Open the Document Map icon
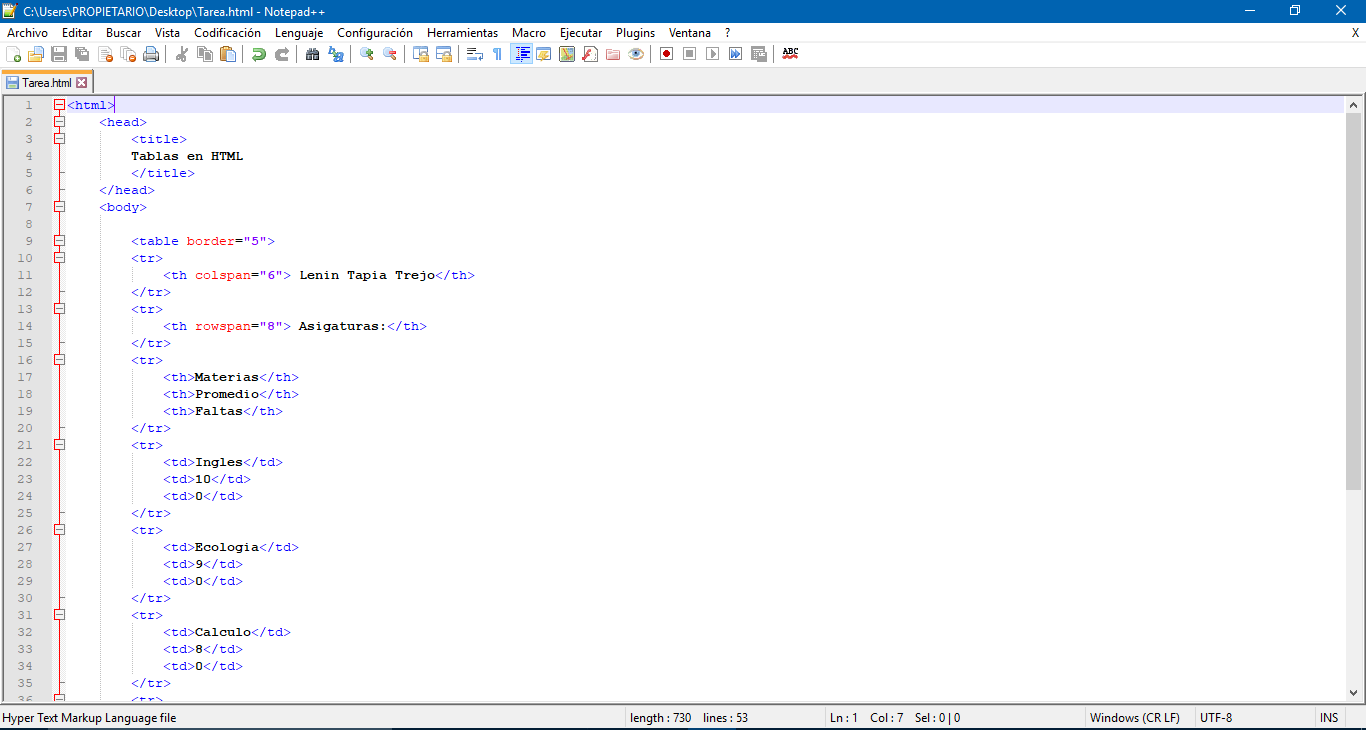This screenshot has height=730, width=1366. [567, 53]
